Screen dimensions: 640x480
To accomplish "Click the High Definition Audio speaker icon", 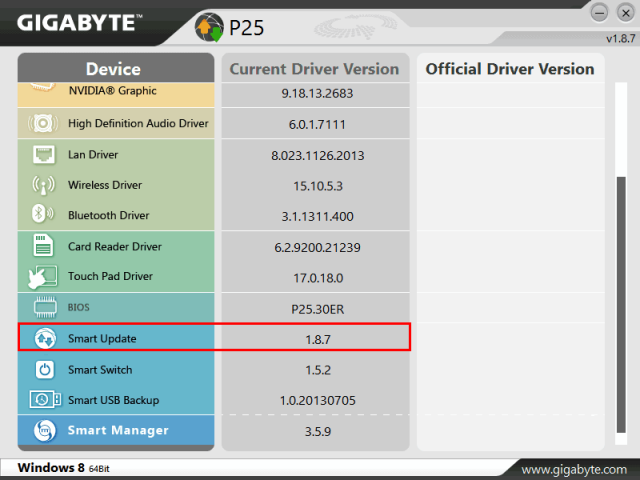I will point(43,123).
